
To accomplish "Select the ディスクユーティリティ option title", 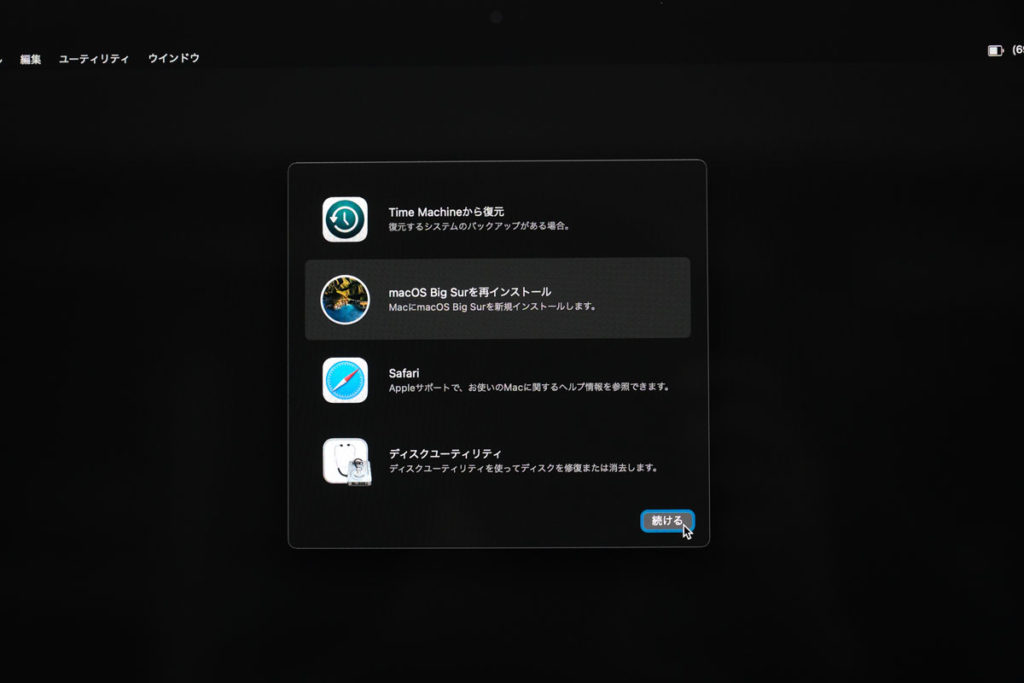I will click(445, 453).
